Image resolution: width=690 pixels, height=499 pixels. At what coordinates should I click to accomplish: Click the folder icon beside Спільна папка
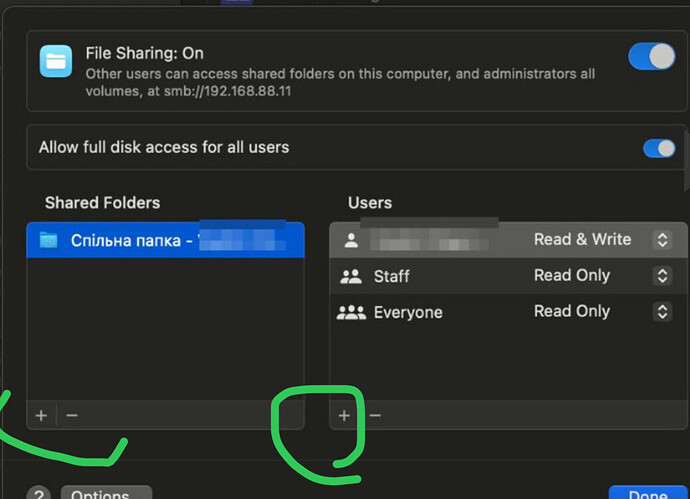click(49, 241)
